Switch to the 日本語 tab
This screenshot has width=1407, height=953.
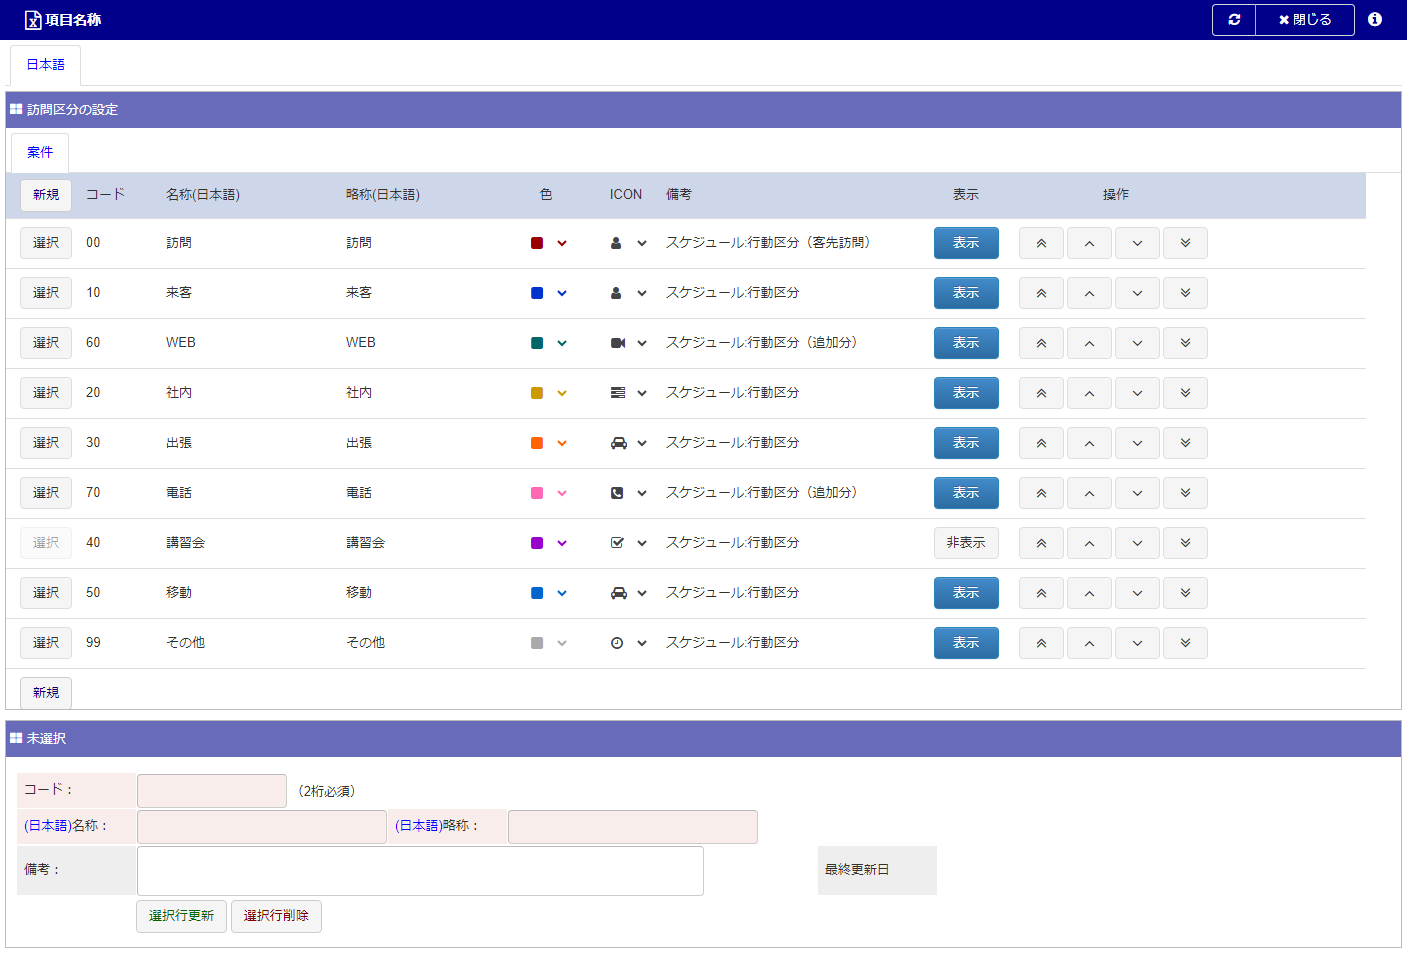pos(45,65)
